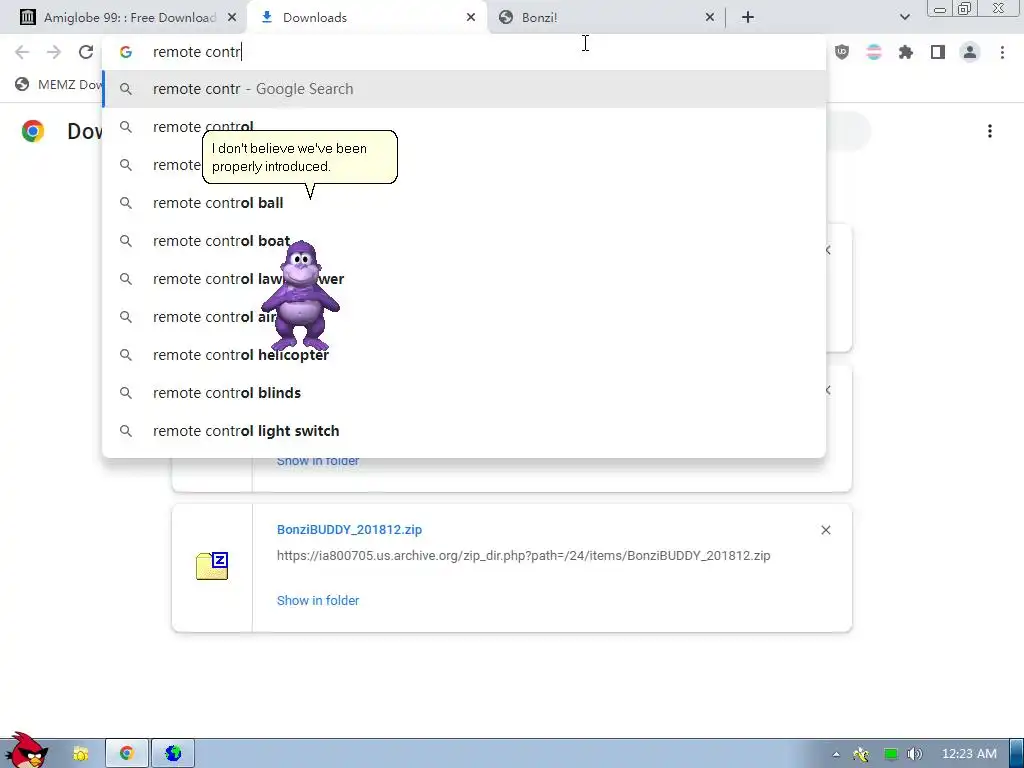Switch to the Downloads tab
The width and height of the screenshot is (1024, 768).
pos(366,18)
